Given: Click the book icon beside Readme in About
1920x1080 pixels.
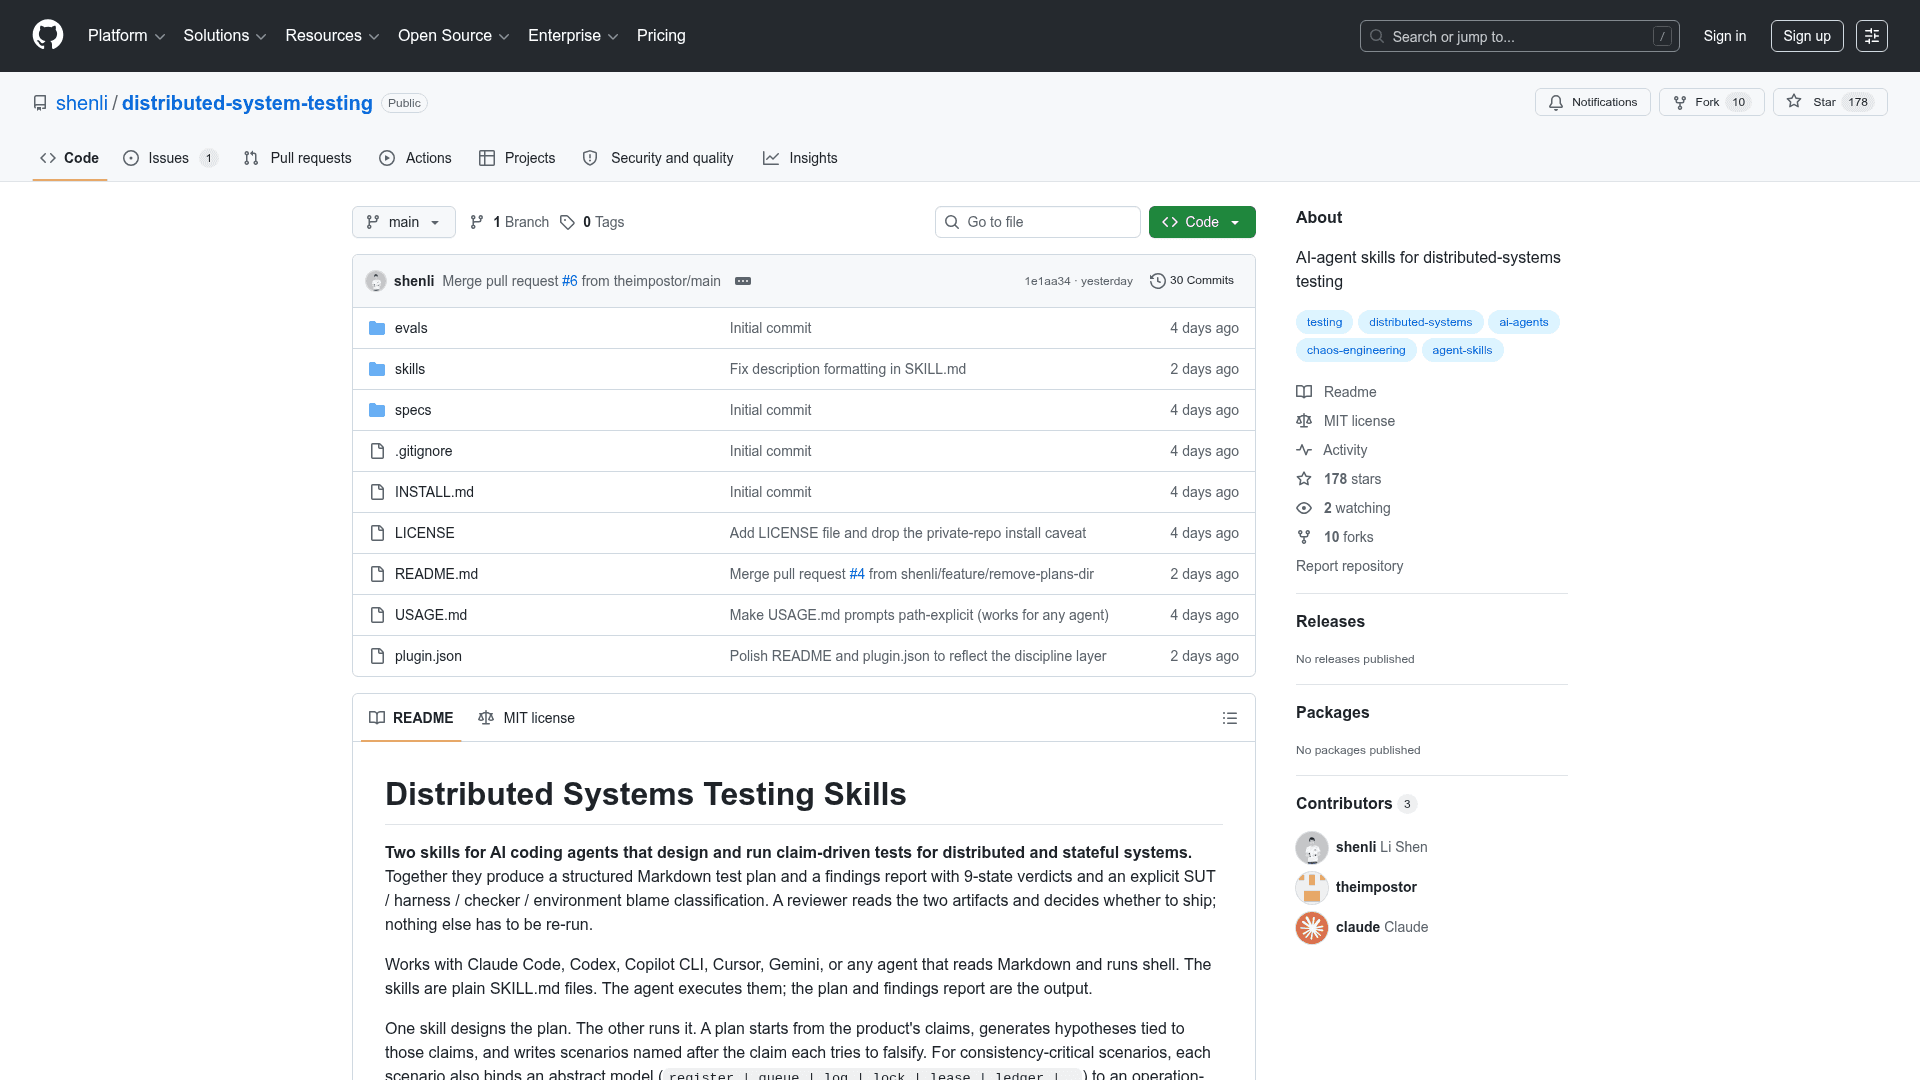Looking at the screenshot, I should coord(1304,392).
